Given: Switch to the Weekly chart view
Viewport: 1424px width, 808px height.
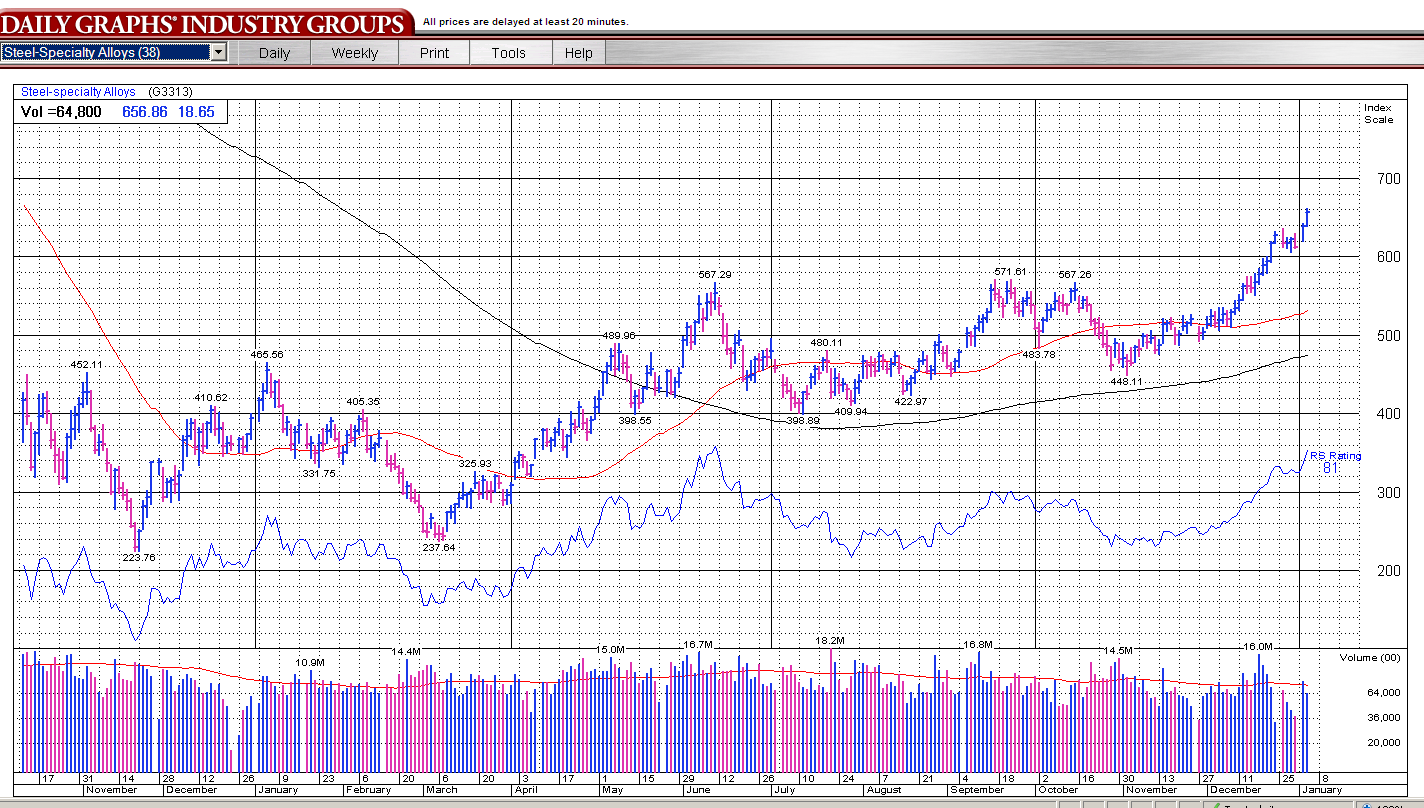Looking at the screenshot, I should coord(355,53).
